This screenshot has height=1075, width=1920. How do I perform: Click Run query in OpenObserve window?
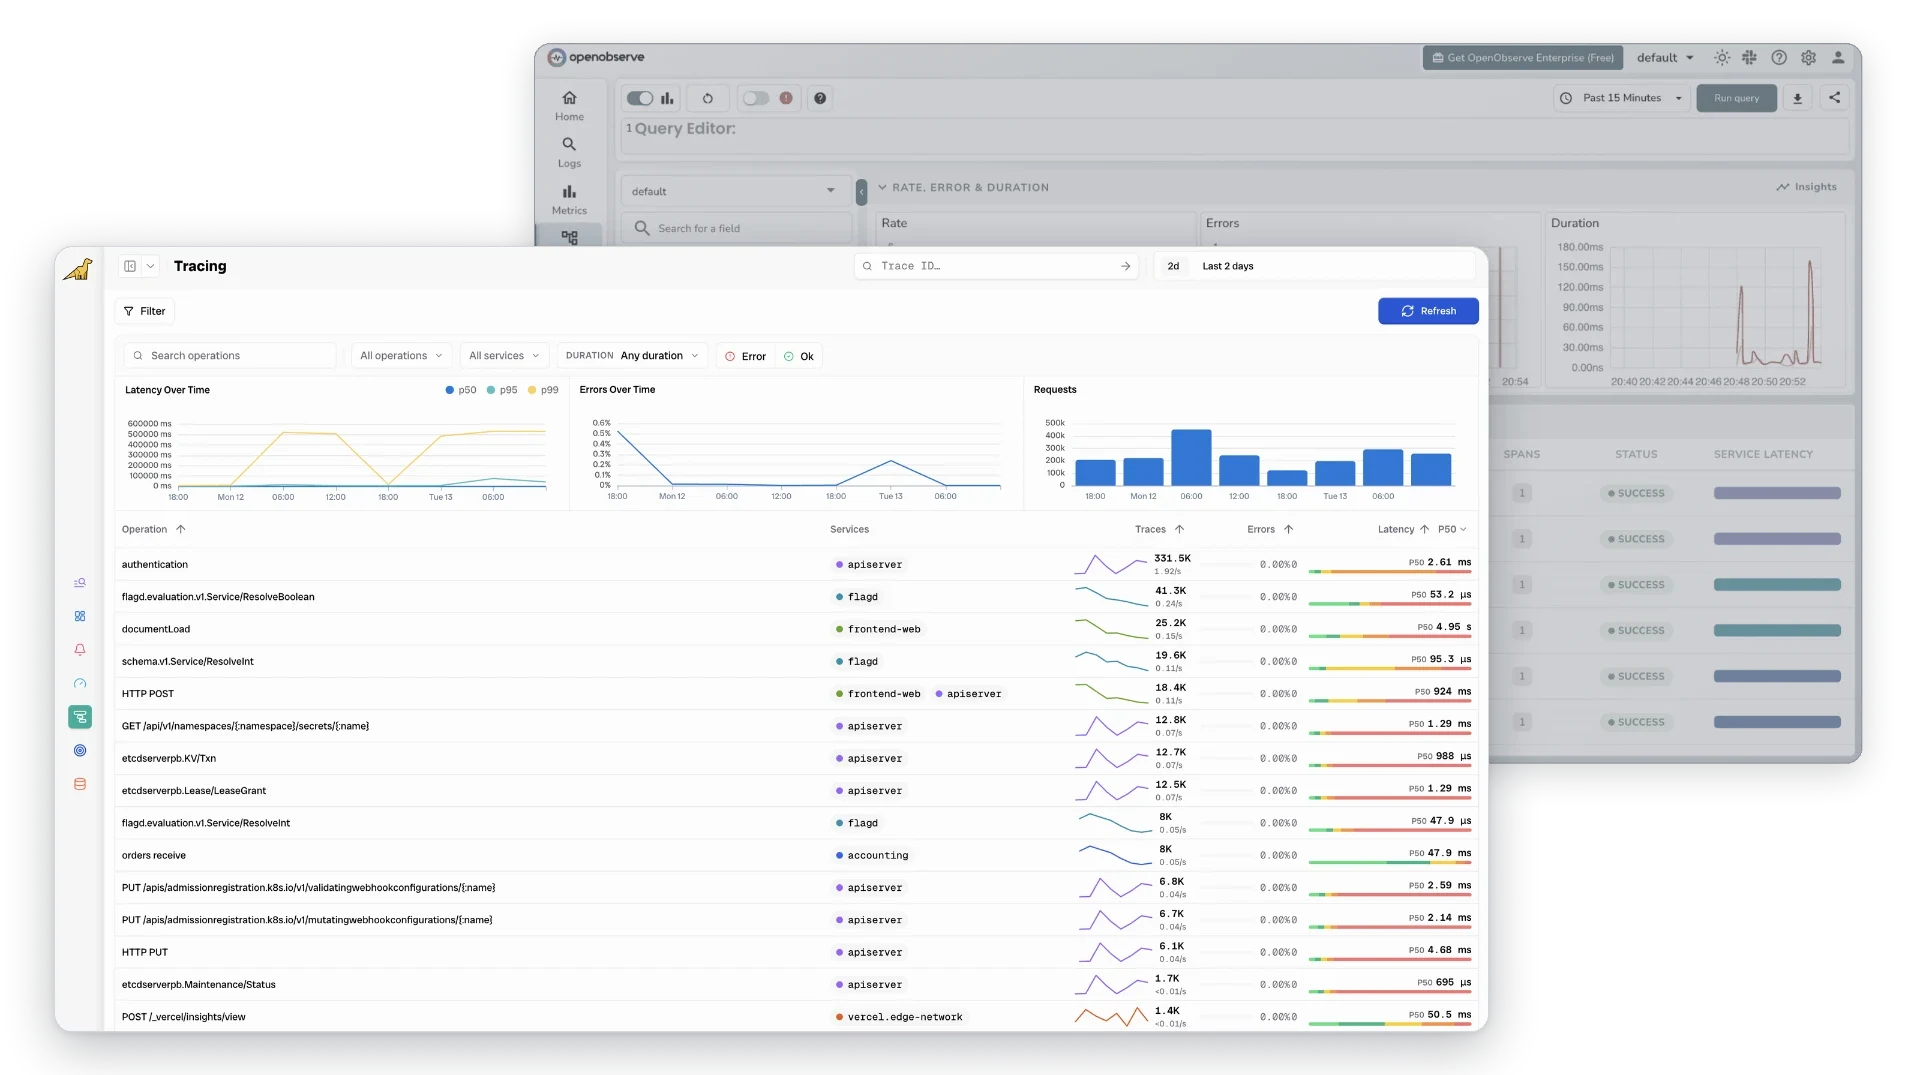[1736, 98]
